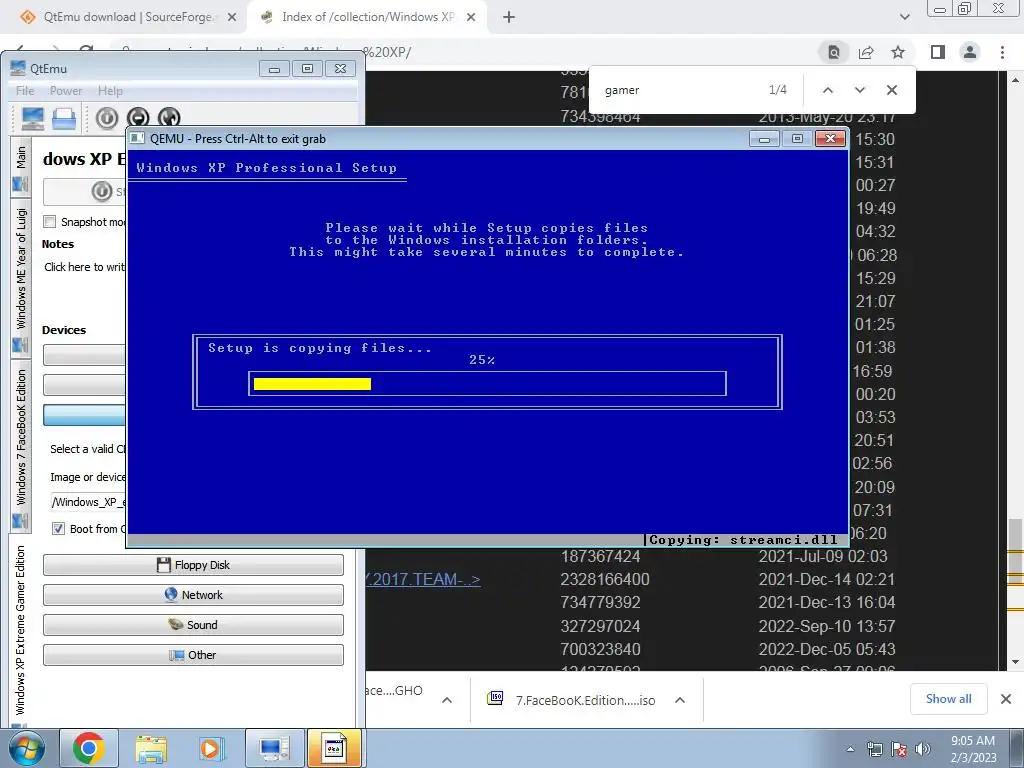Open a new Chrome tab with plus button
Image resolution: width=1024 pixels, height=768 pixels.
509,17
